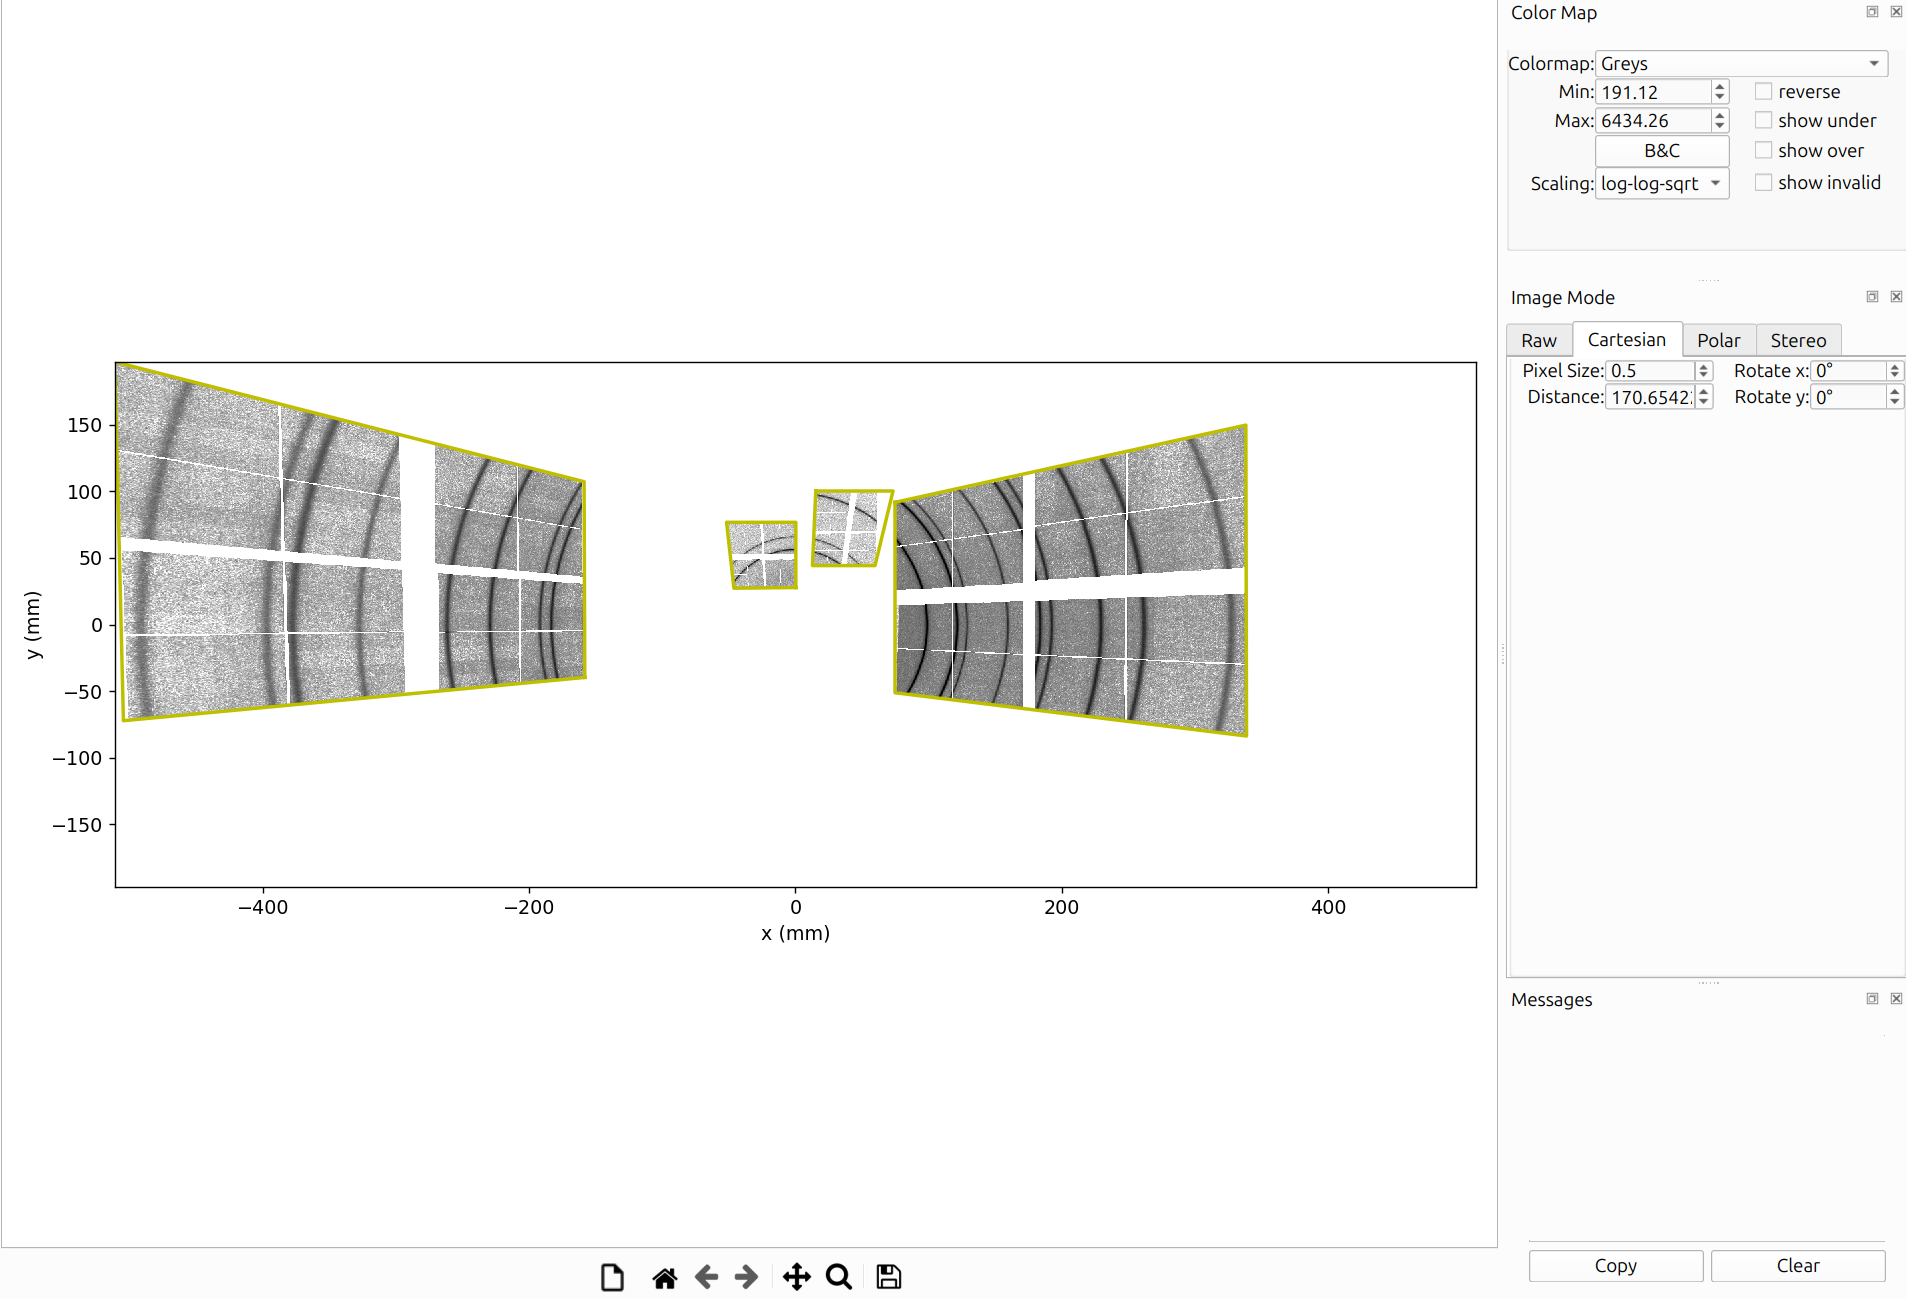The height and width of the screenshot is (1299, 1906).
Task: Increase Rotate x with the up arrow
Action: (1894, 366)
